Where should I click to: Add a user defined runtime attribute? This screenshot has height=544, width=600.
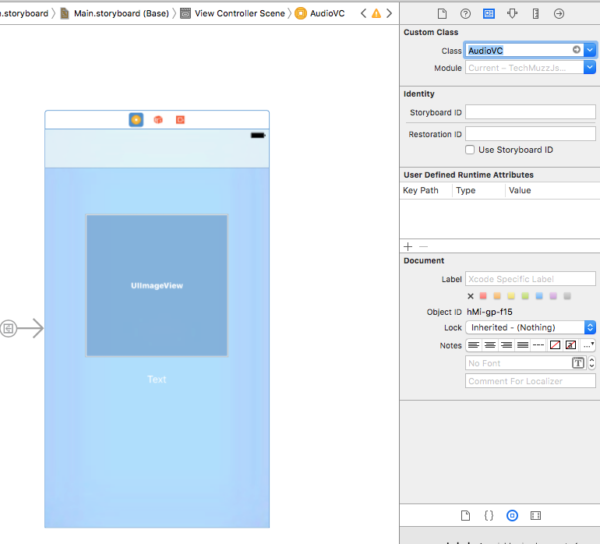click(408, 247)
